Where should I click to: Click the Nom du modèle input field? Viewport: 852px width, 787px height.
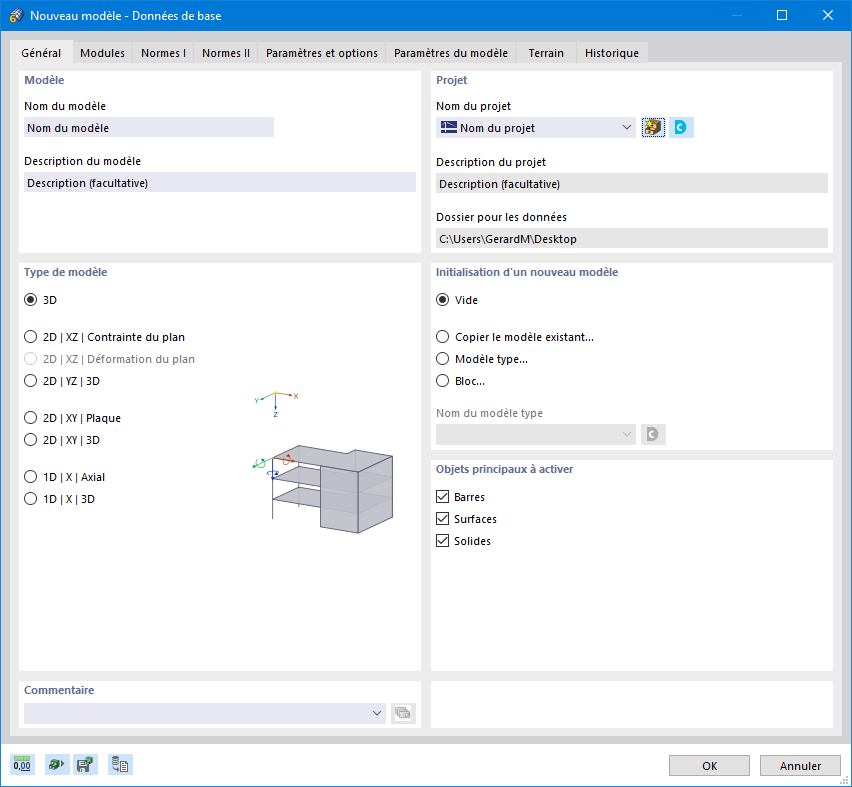149,128
